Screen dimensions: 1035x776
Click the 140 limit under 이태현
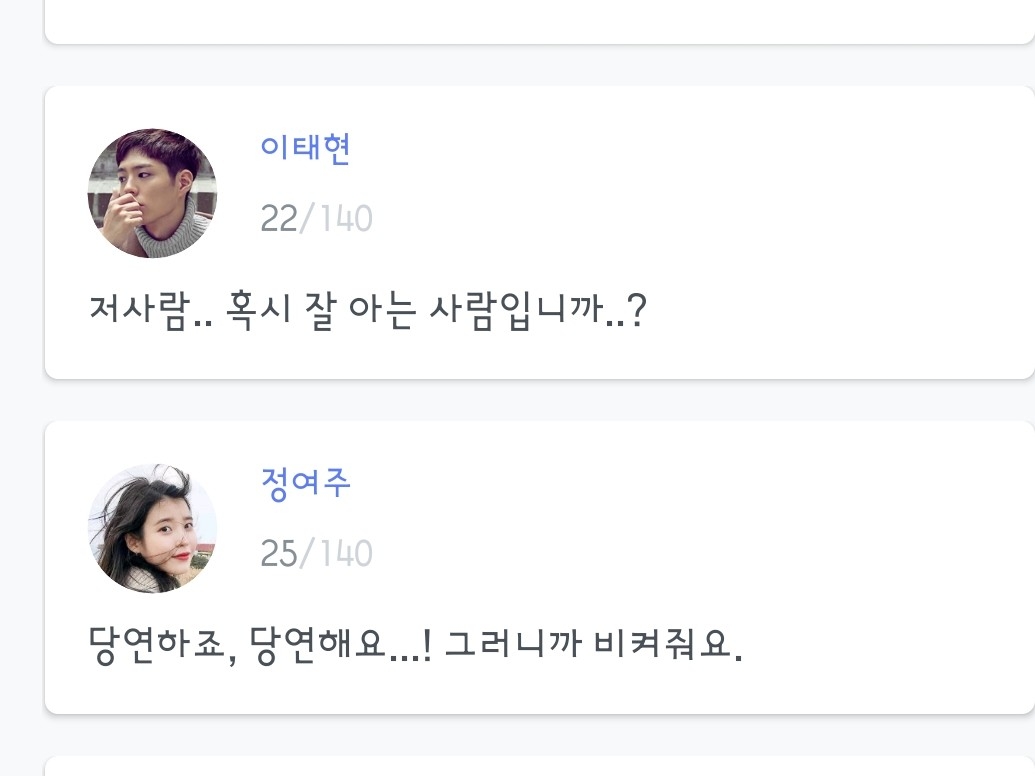pyautogui.click(x=344, y=218)
